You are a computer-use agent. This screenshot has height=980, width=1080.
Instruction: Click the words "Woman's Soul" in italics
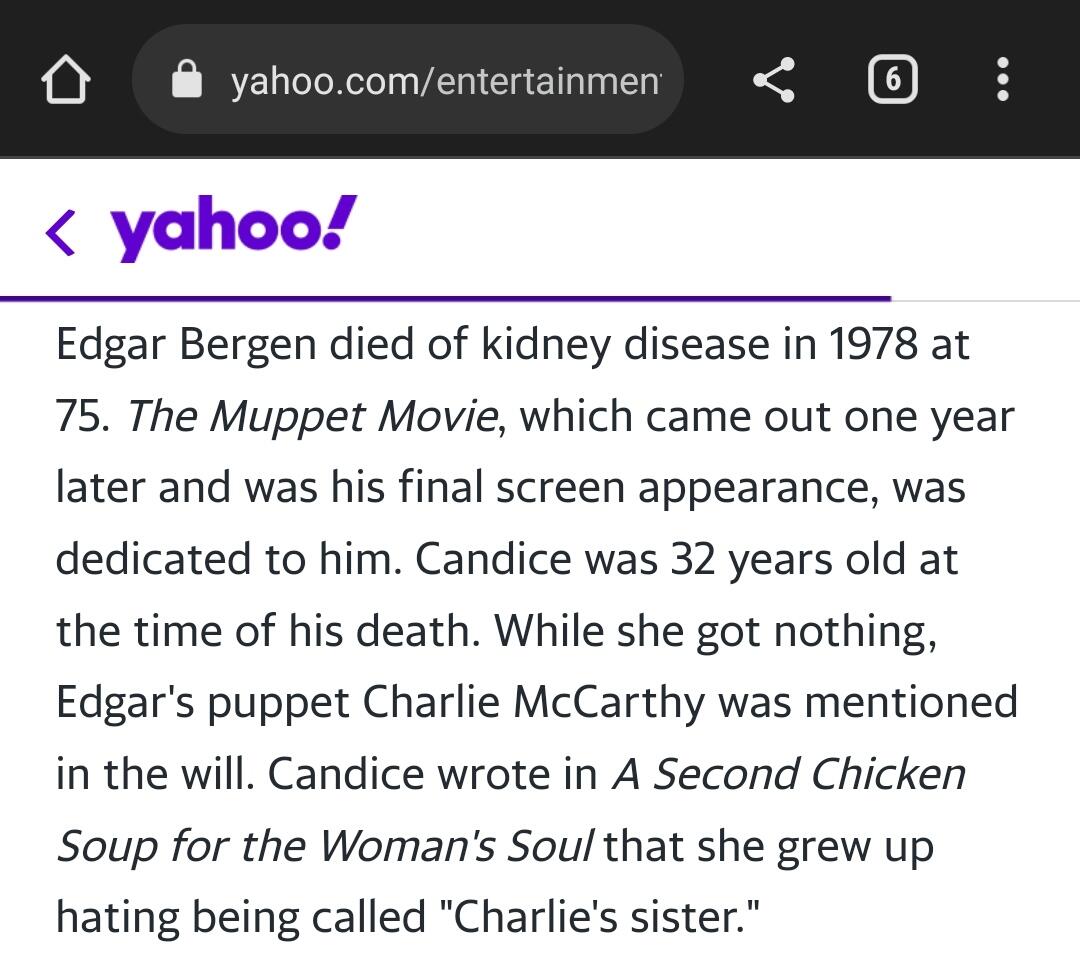tap(456, 846)
